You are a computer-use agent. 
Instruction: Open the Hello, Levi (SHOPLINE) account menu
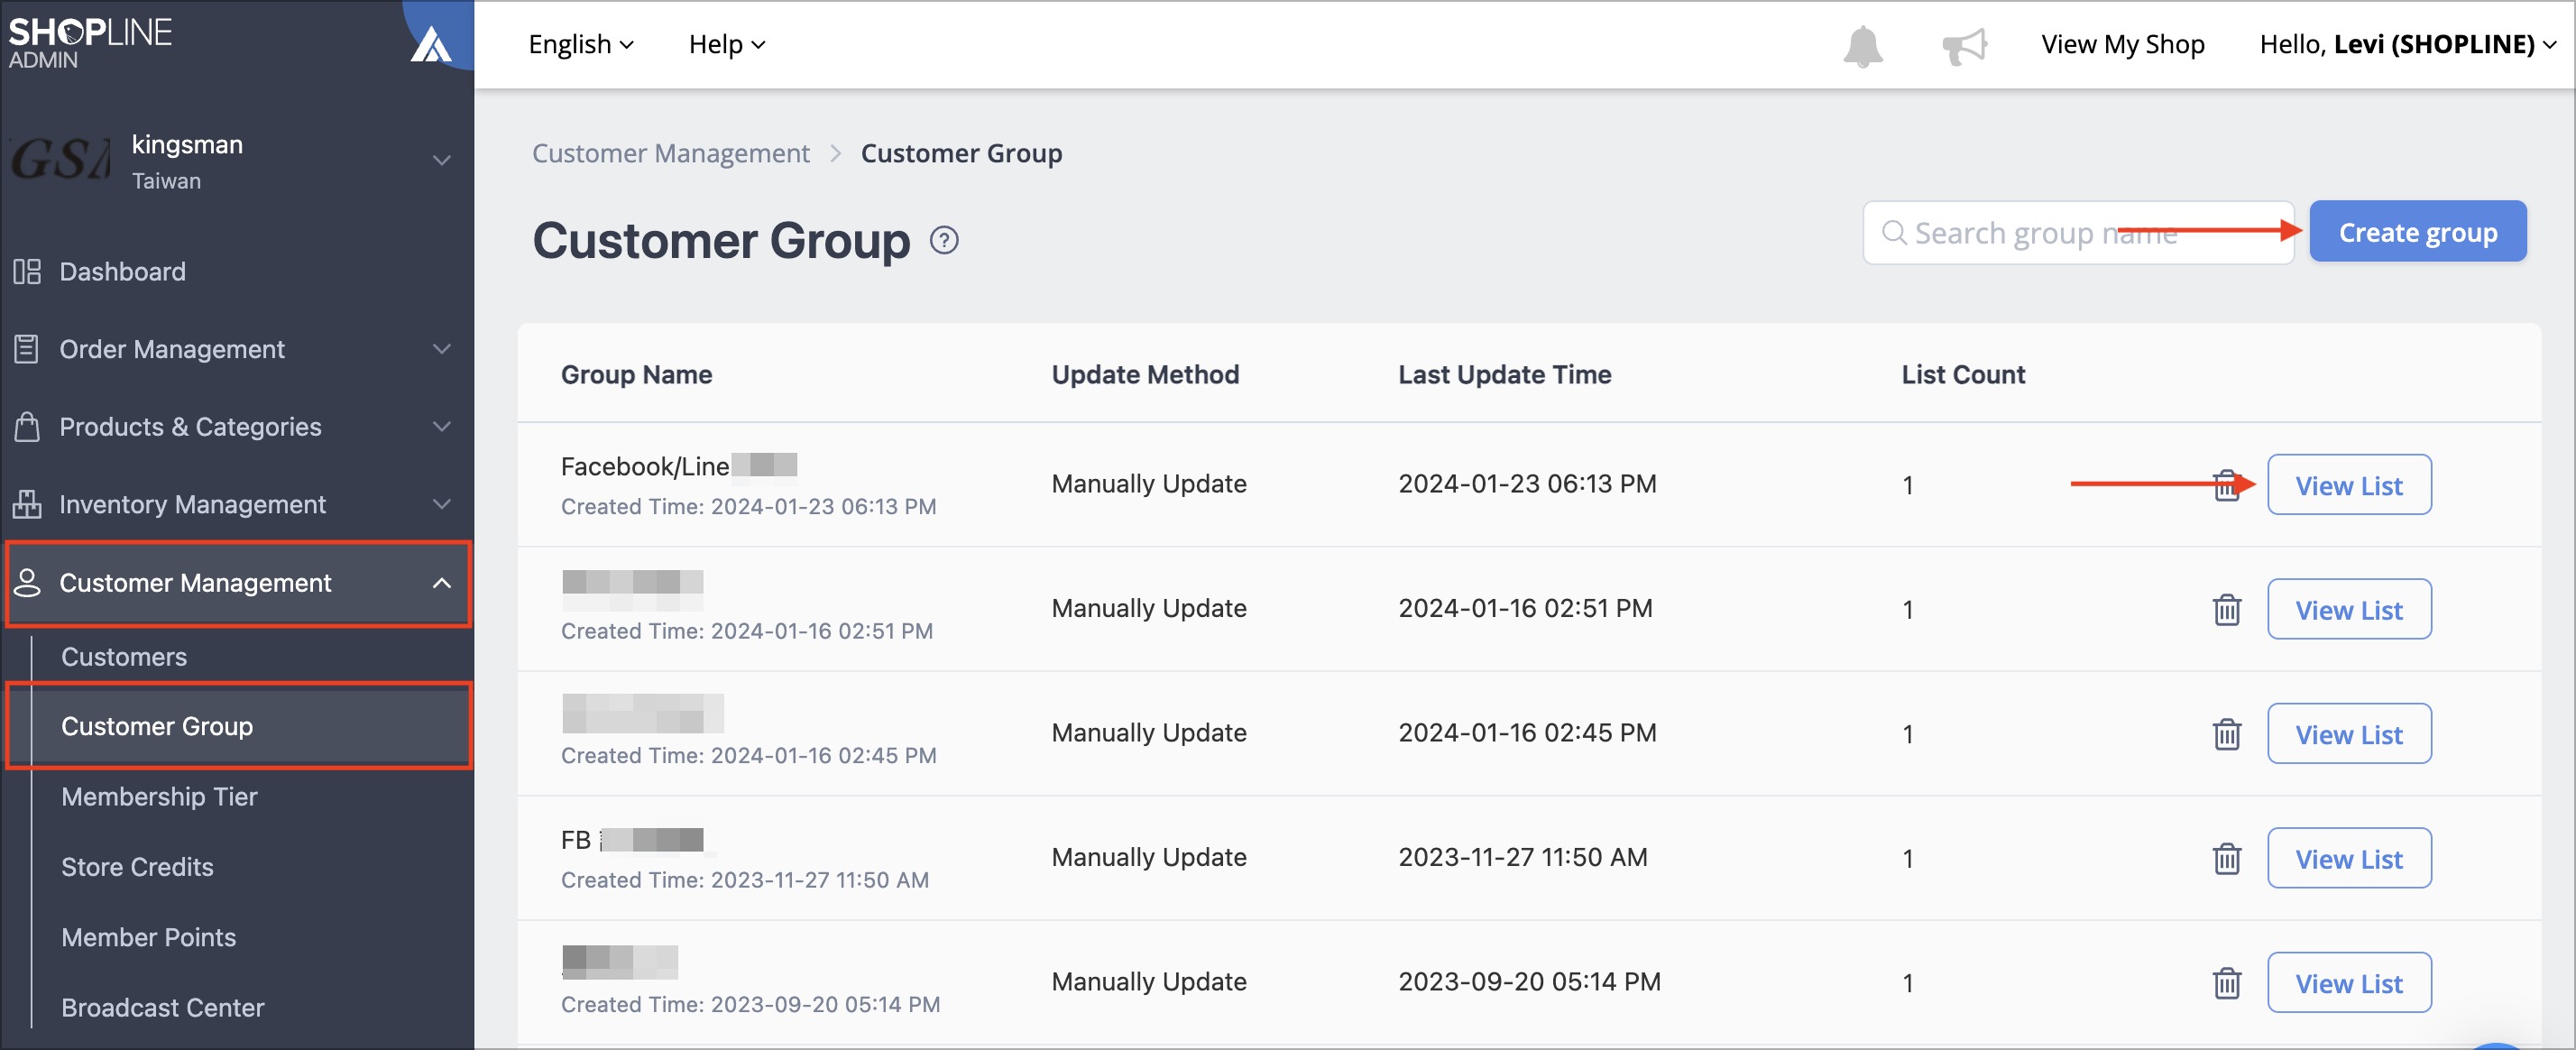tap(2407, 45)
